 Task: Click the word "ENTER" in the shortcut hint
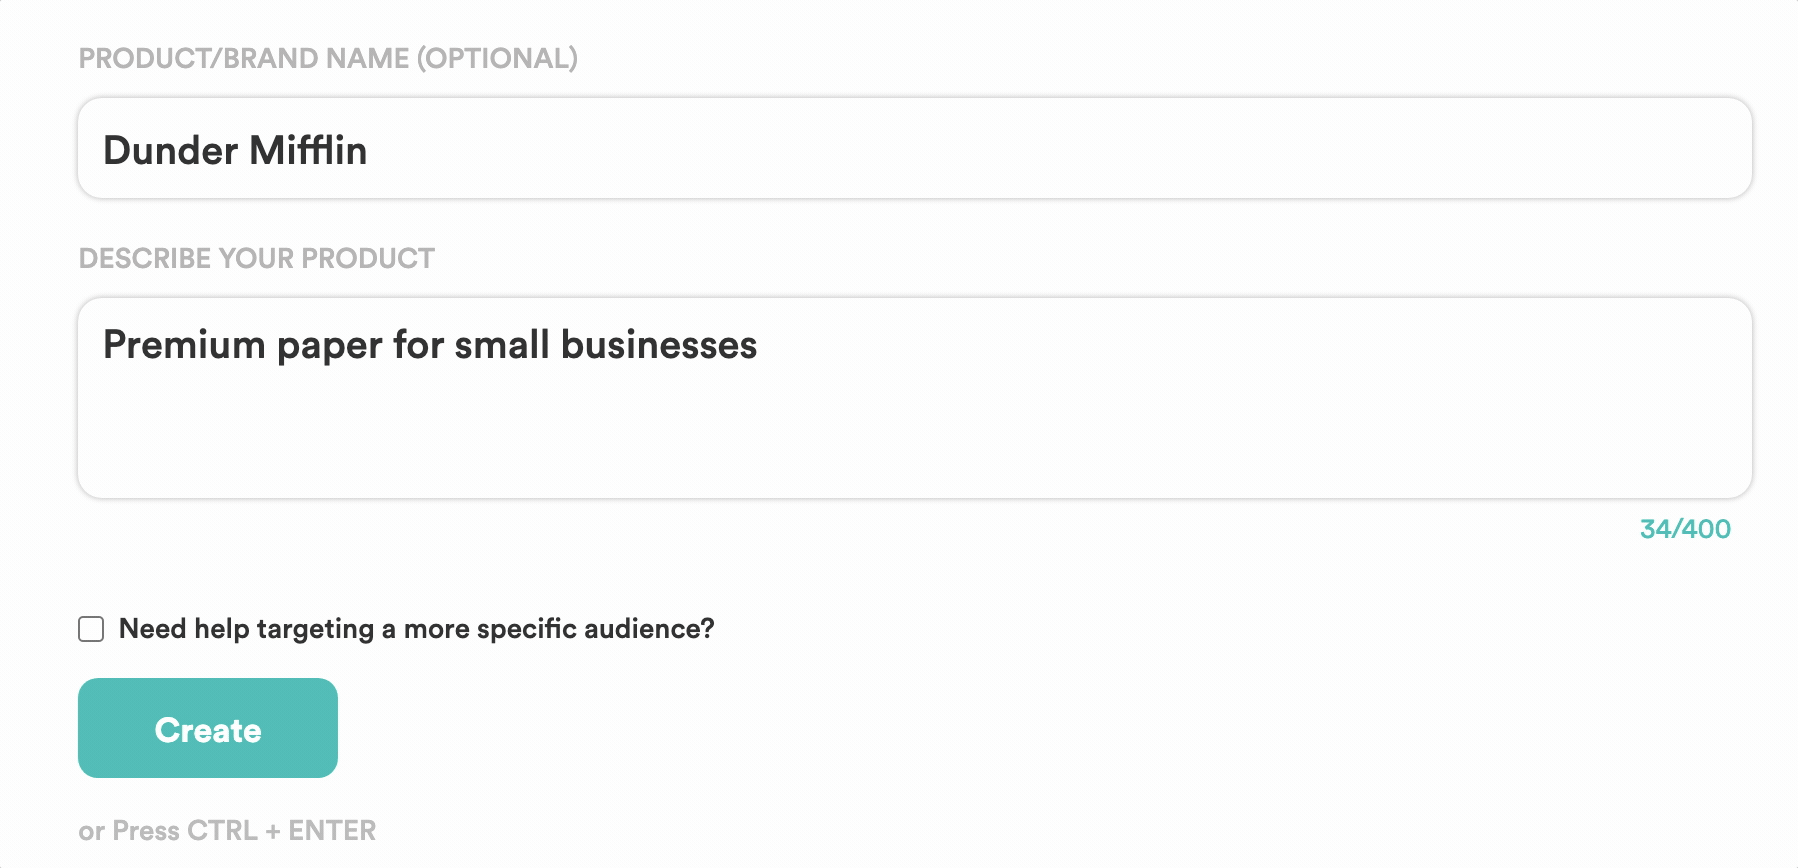[x=332, y=831]
